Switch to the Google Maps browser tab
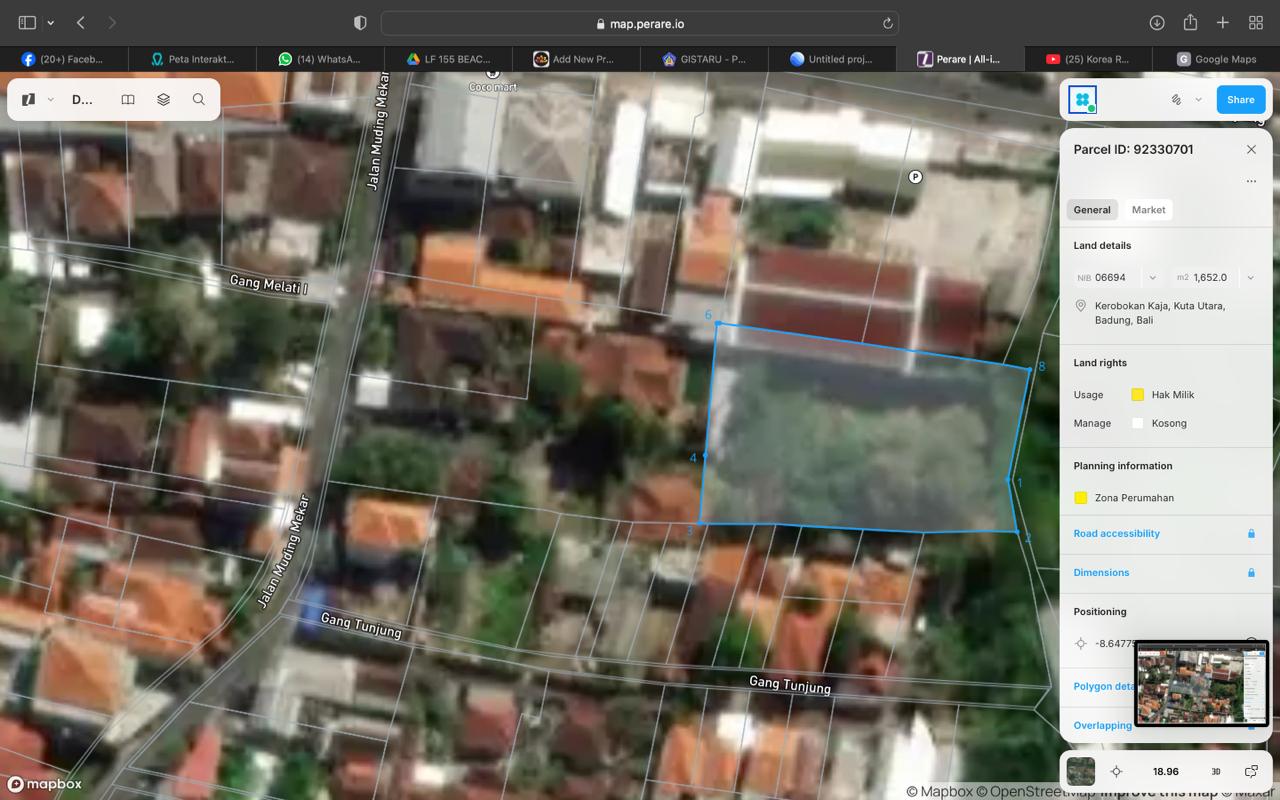 coord(1216,59)
